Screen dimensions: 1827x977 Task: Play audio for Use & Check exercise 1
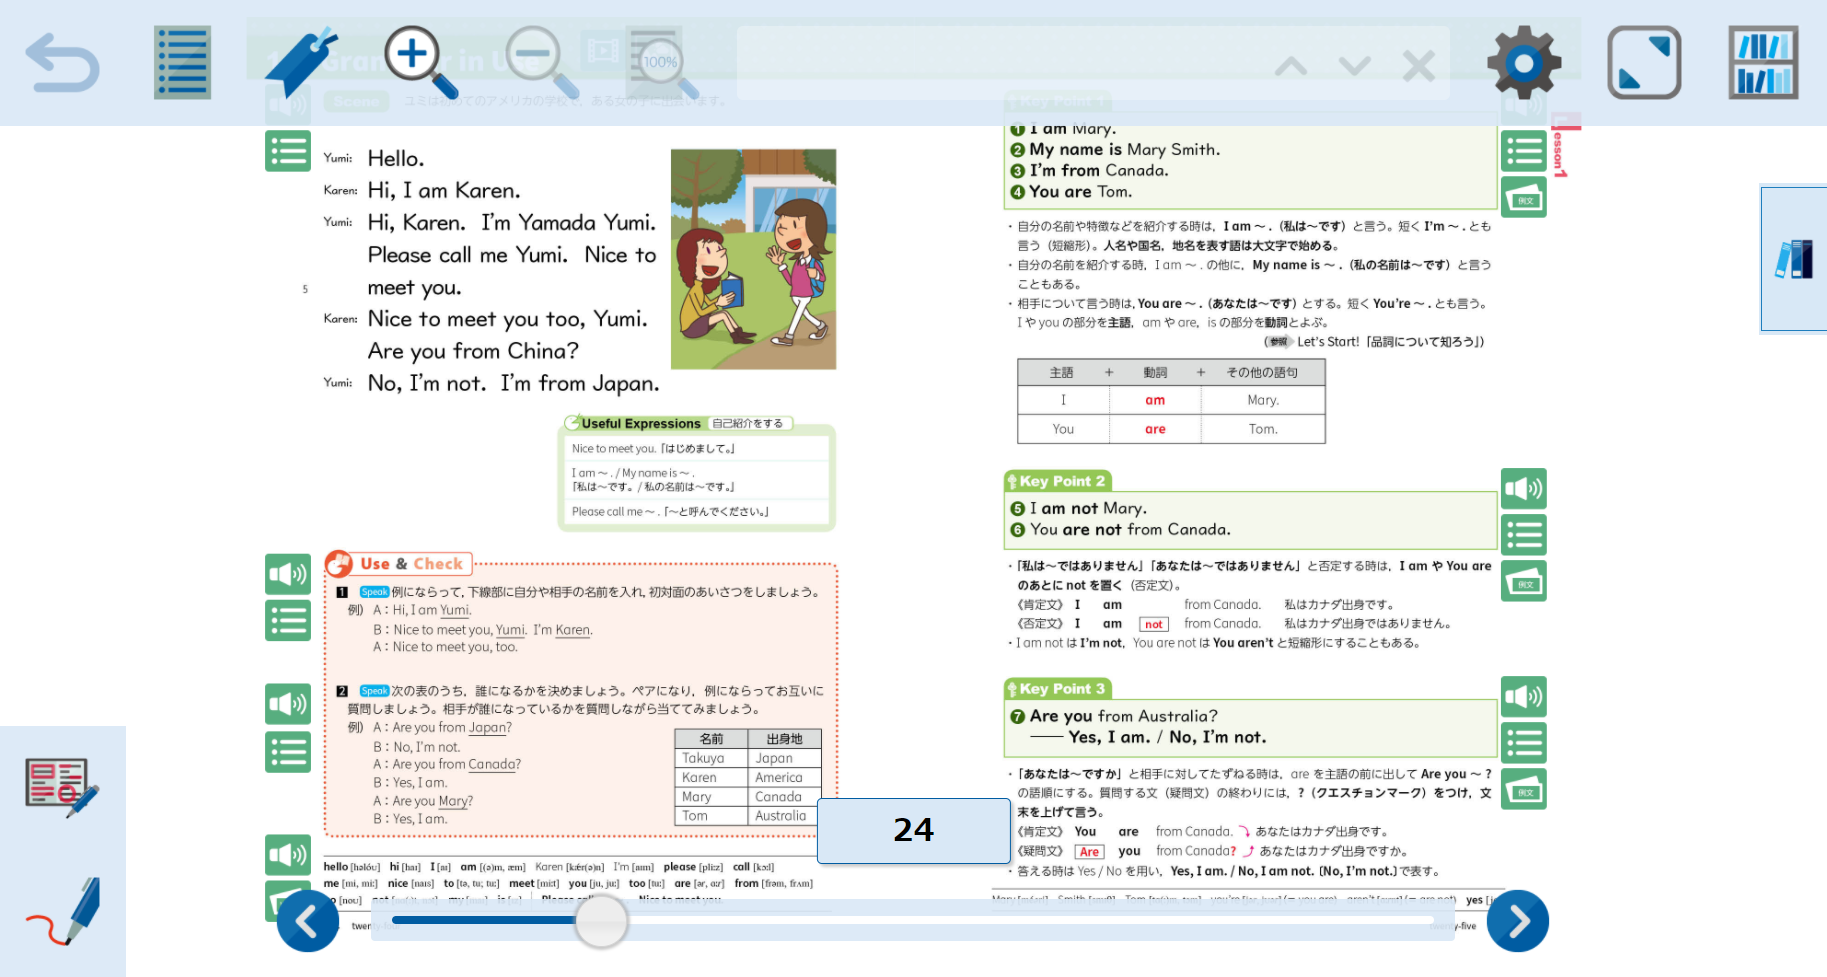click(288, 574)
